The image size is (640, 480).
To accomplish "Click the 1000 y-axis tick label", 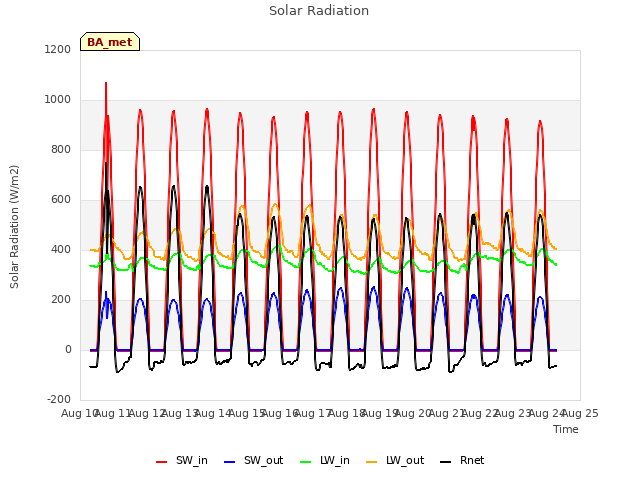I will pyautogui.click(x=58, y=100).
